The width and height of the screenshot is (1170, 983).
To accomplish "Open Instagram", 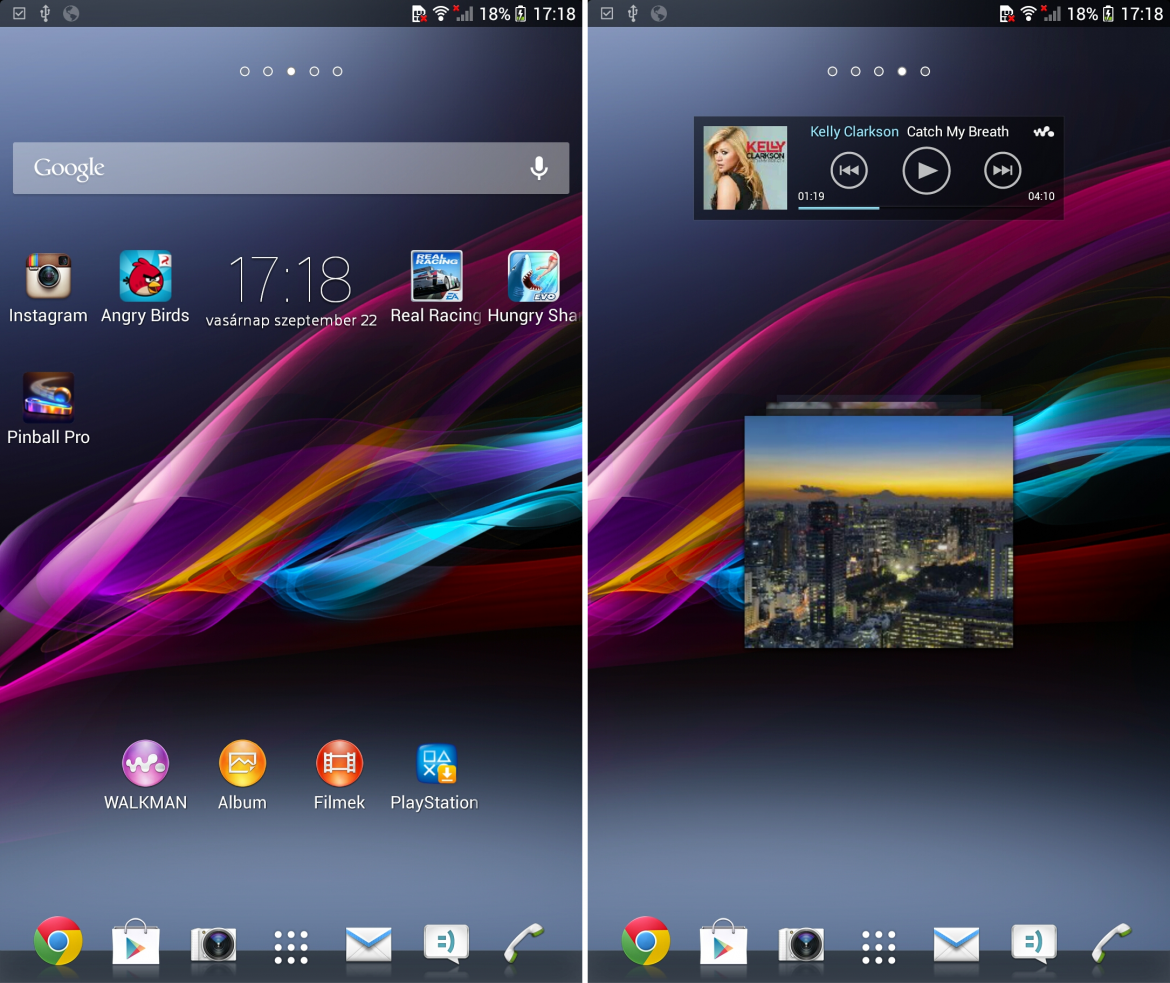I will [48, 277].
